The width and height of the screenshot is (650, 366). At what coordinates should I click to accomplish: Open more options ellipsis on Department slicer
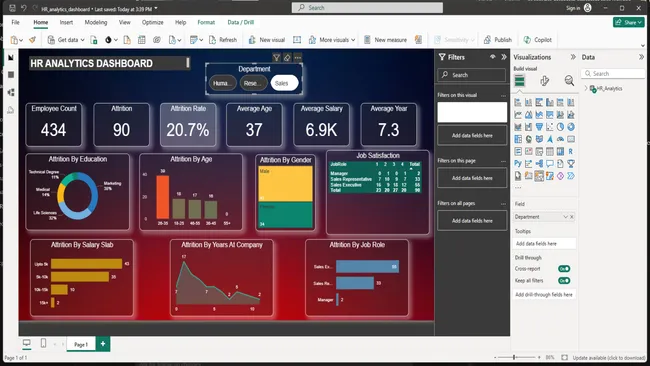[x=298, y=58]
